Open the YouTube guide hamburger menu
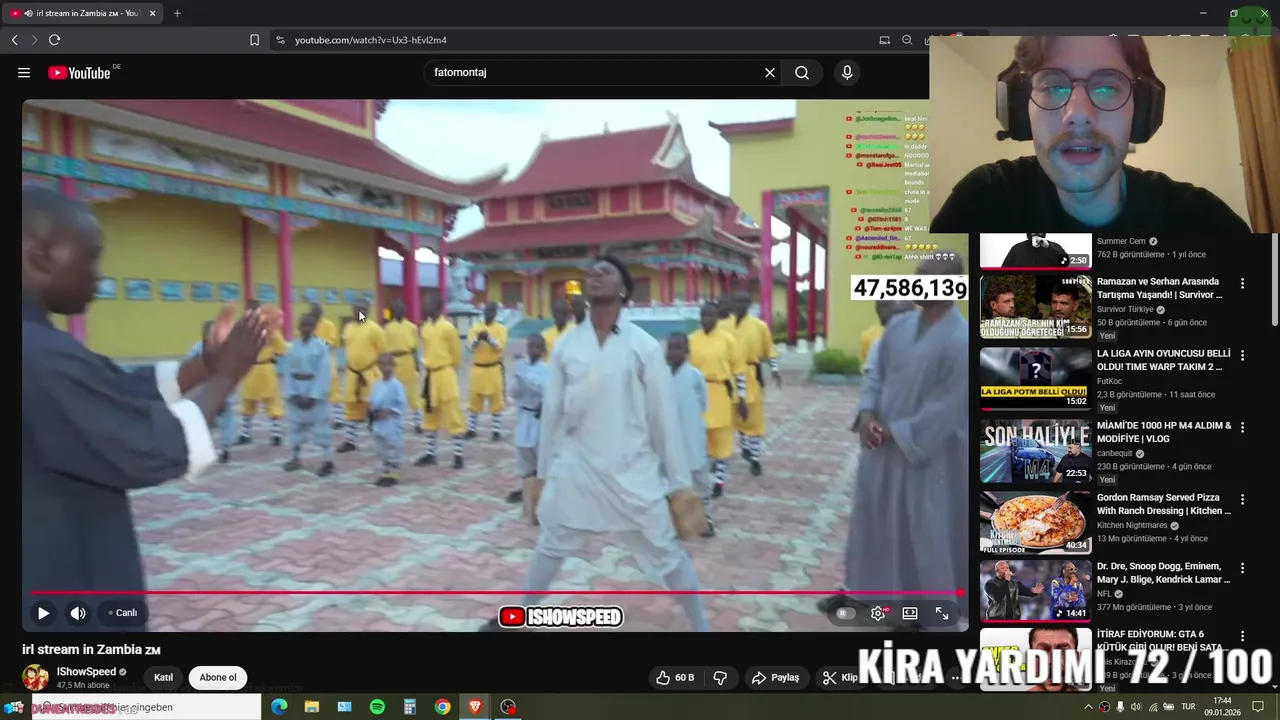Screen dimensions: 1280x720 24,72
